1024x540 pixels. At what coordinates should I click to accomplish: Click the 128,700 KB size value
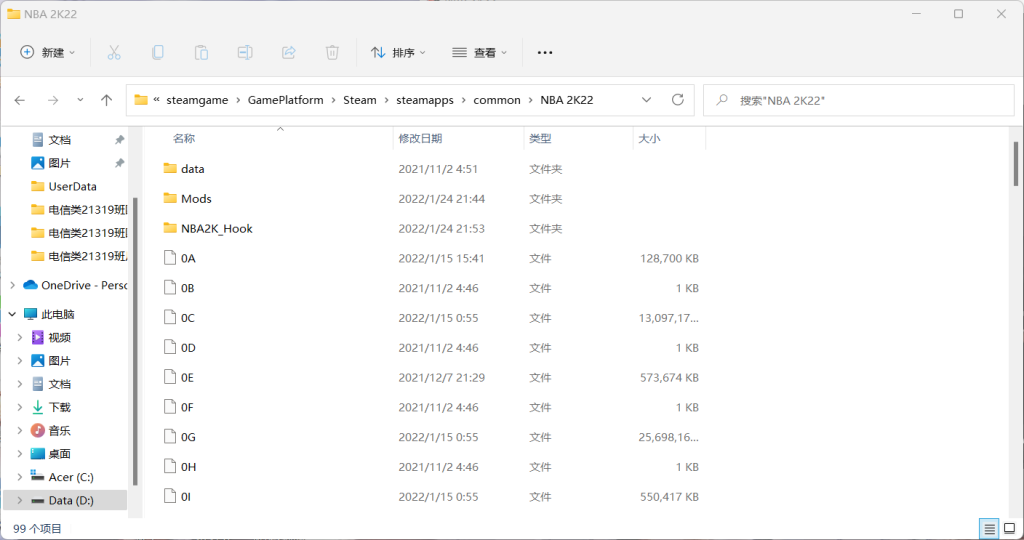click(669, 258)
